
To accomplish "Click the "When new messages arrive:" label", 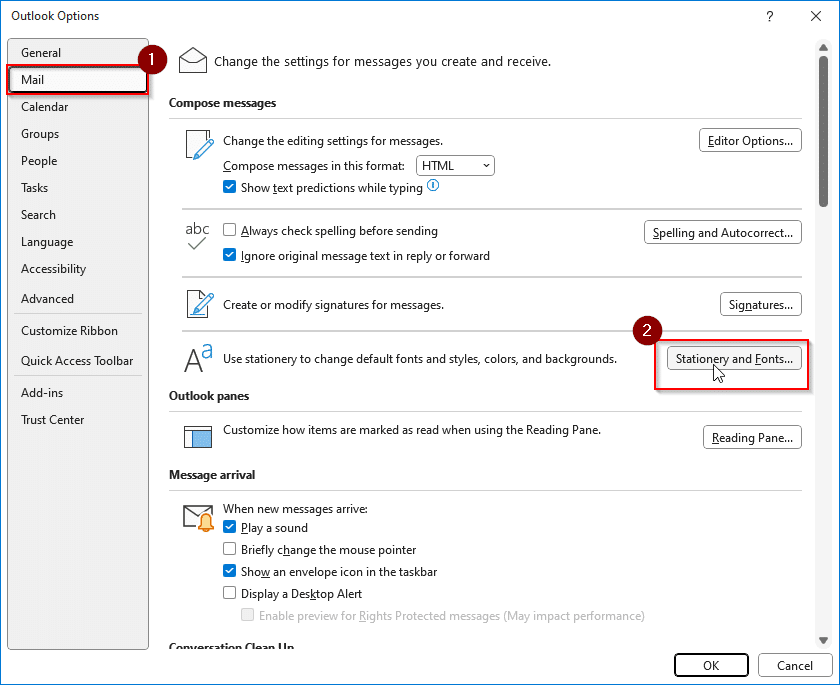I will (x=295, y=508).
